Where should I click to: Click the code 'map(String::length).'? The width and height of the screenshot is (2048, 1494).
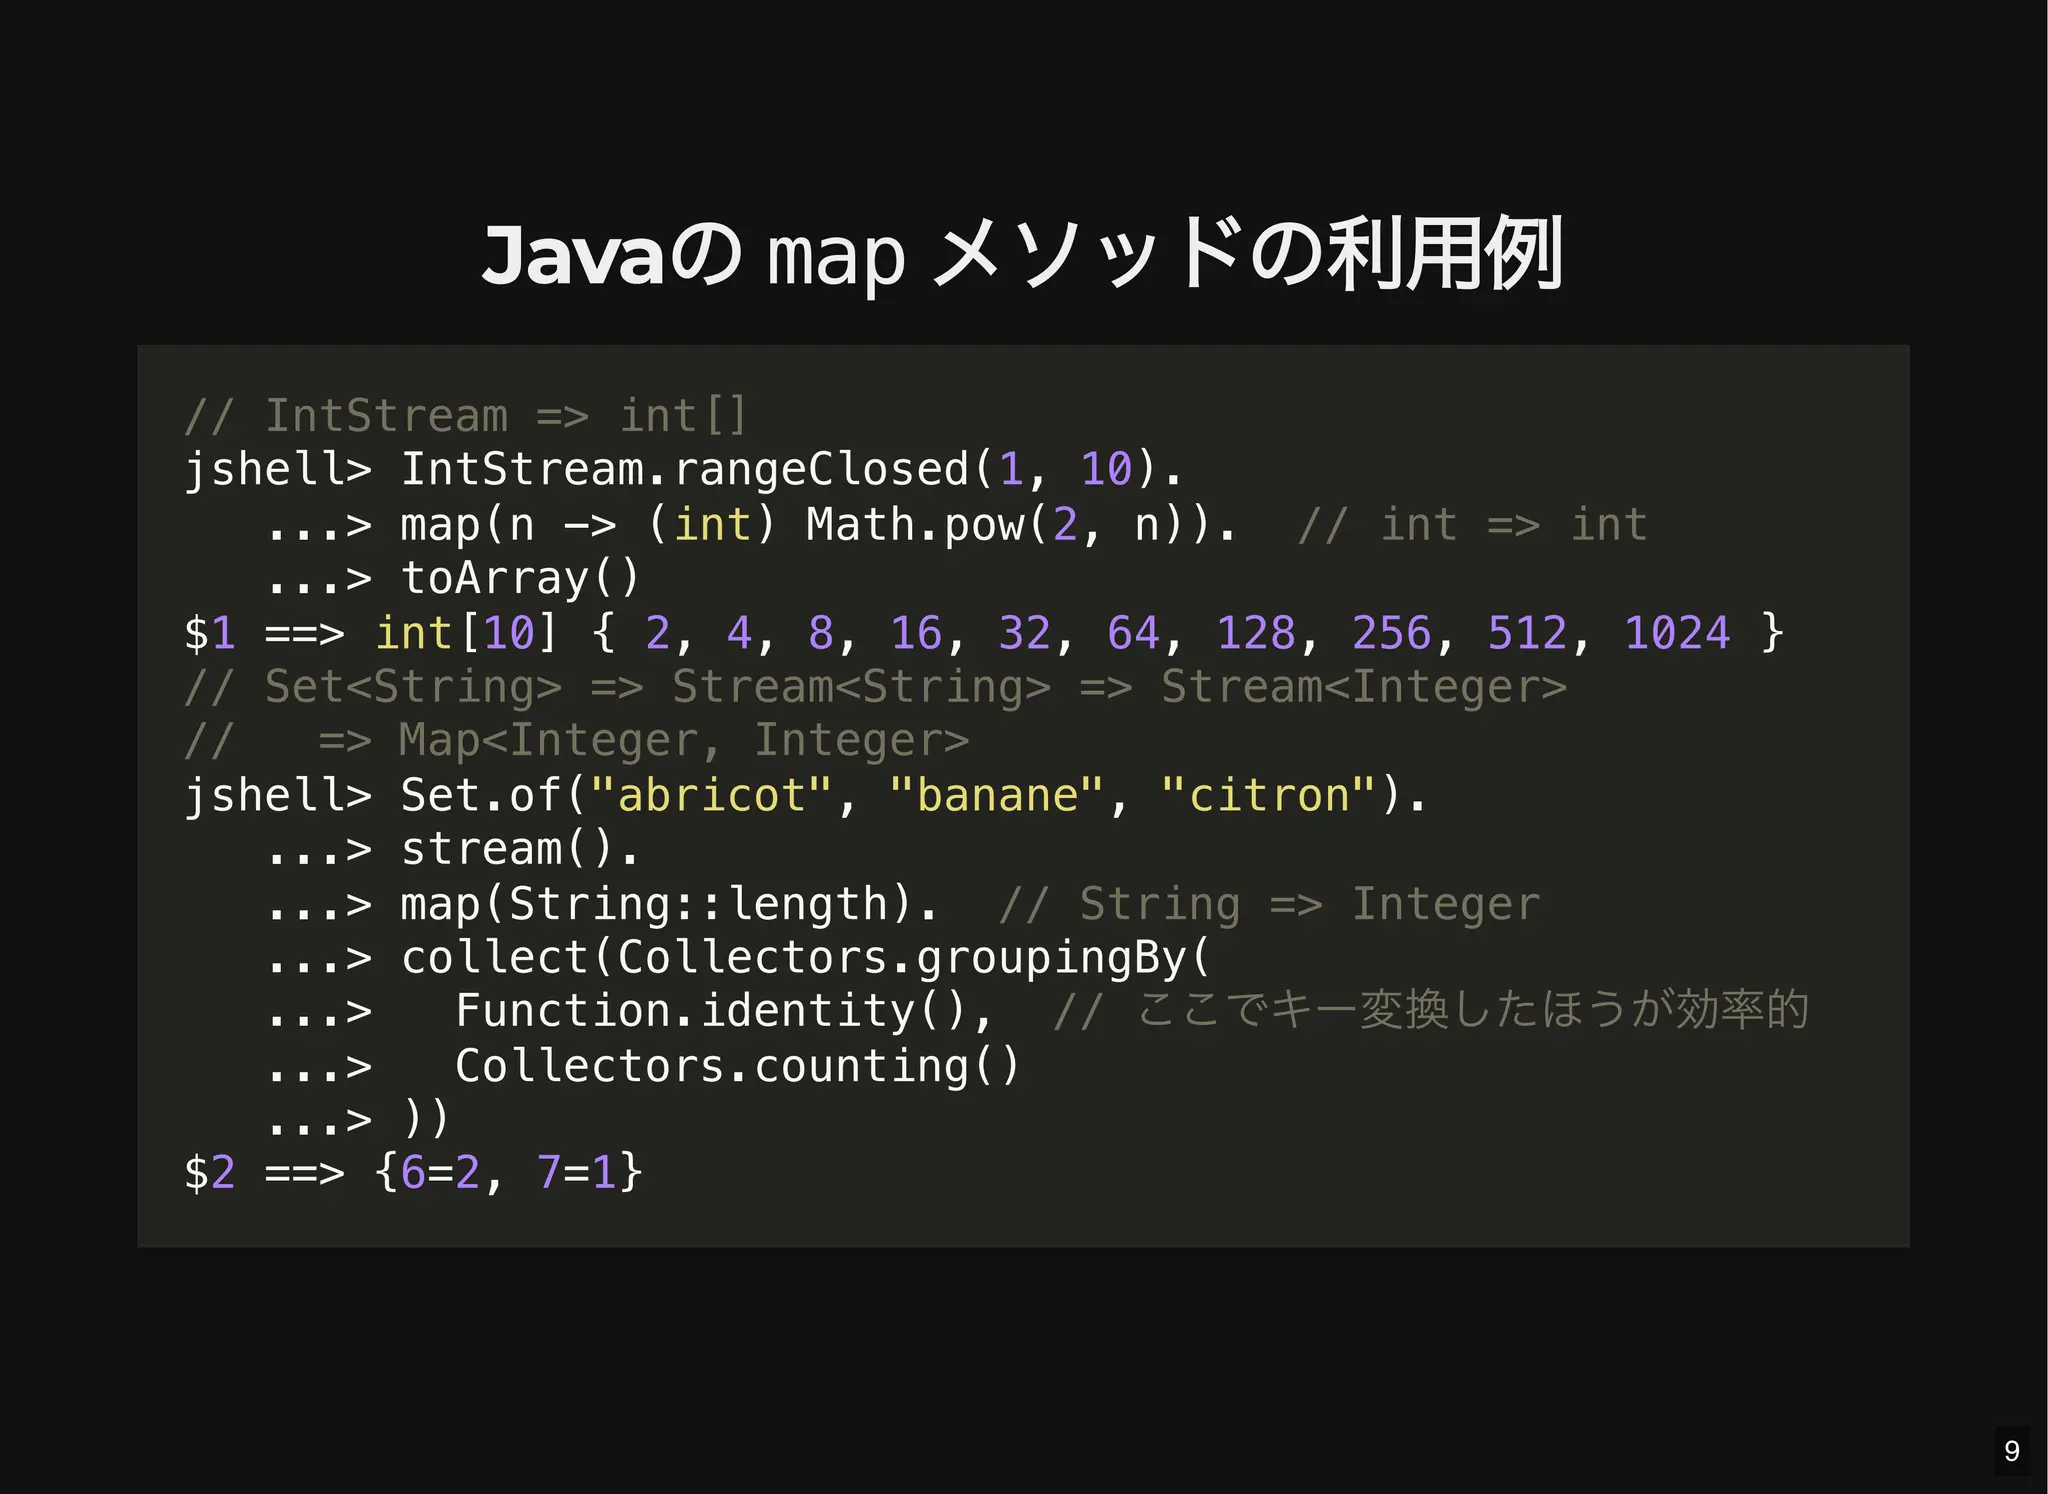670,904
